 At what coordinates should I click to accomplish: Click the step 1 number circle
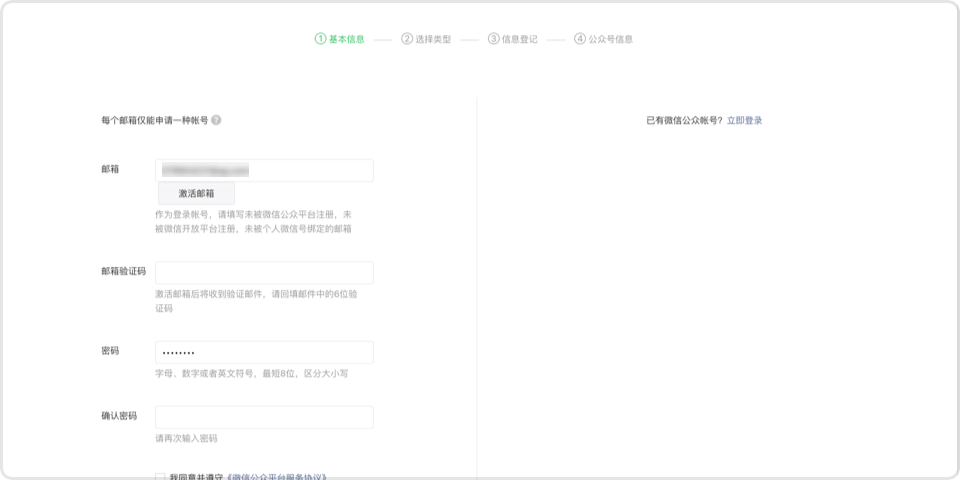[x=321, y=39]
